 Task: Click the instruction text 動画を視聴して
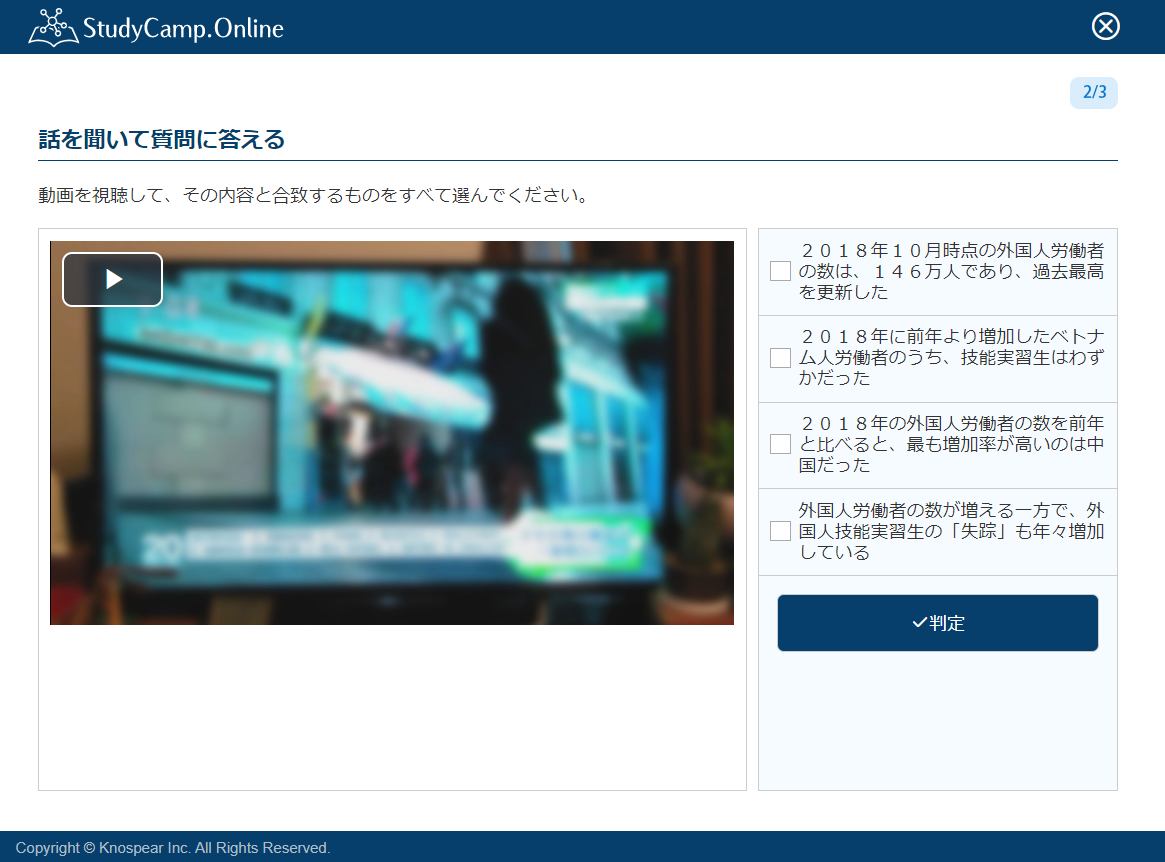click(x=312, y=195)
